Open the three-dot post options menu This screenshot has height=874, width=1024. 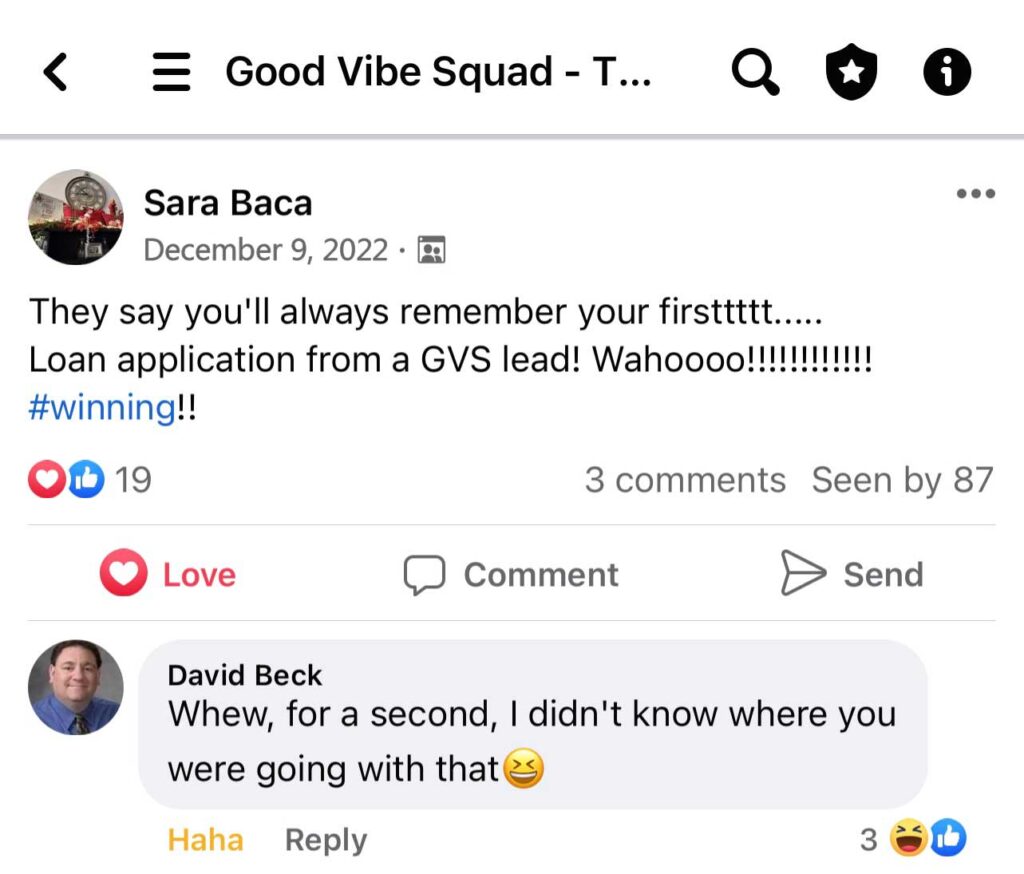(x=975, y=194)
